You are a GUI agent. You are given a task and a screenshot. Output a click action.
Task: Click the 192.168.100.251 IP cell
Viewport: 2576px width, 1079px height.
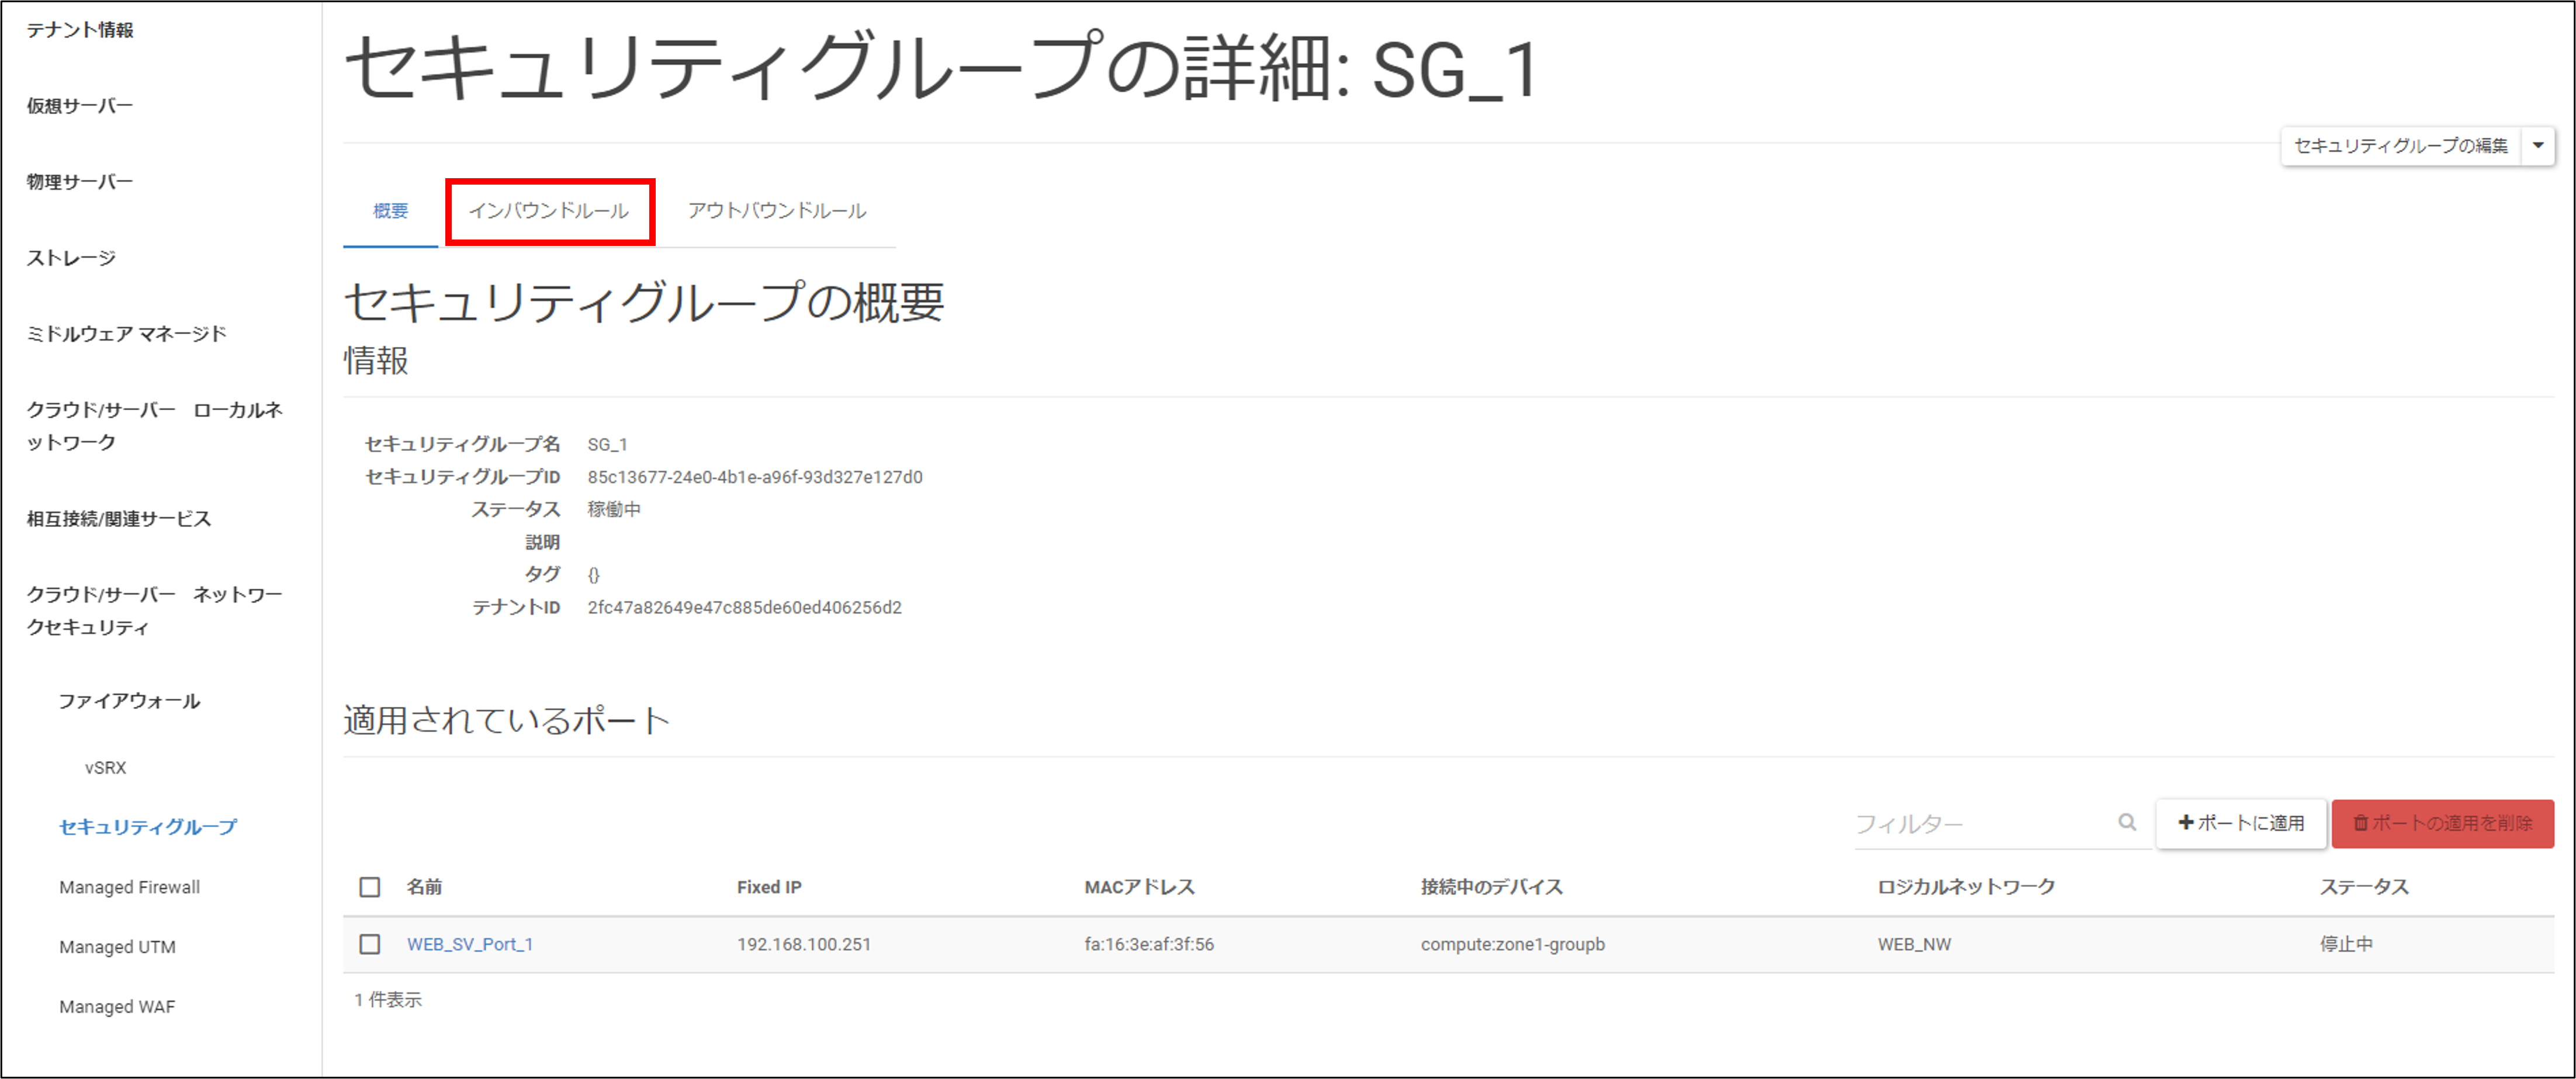pos(804,944)
